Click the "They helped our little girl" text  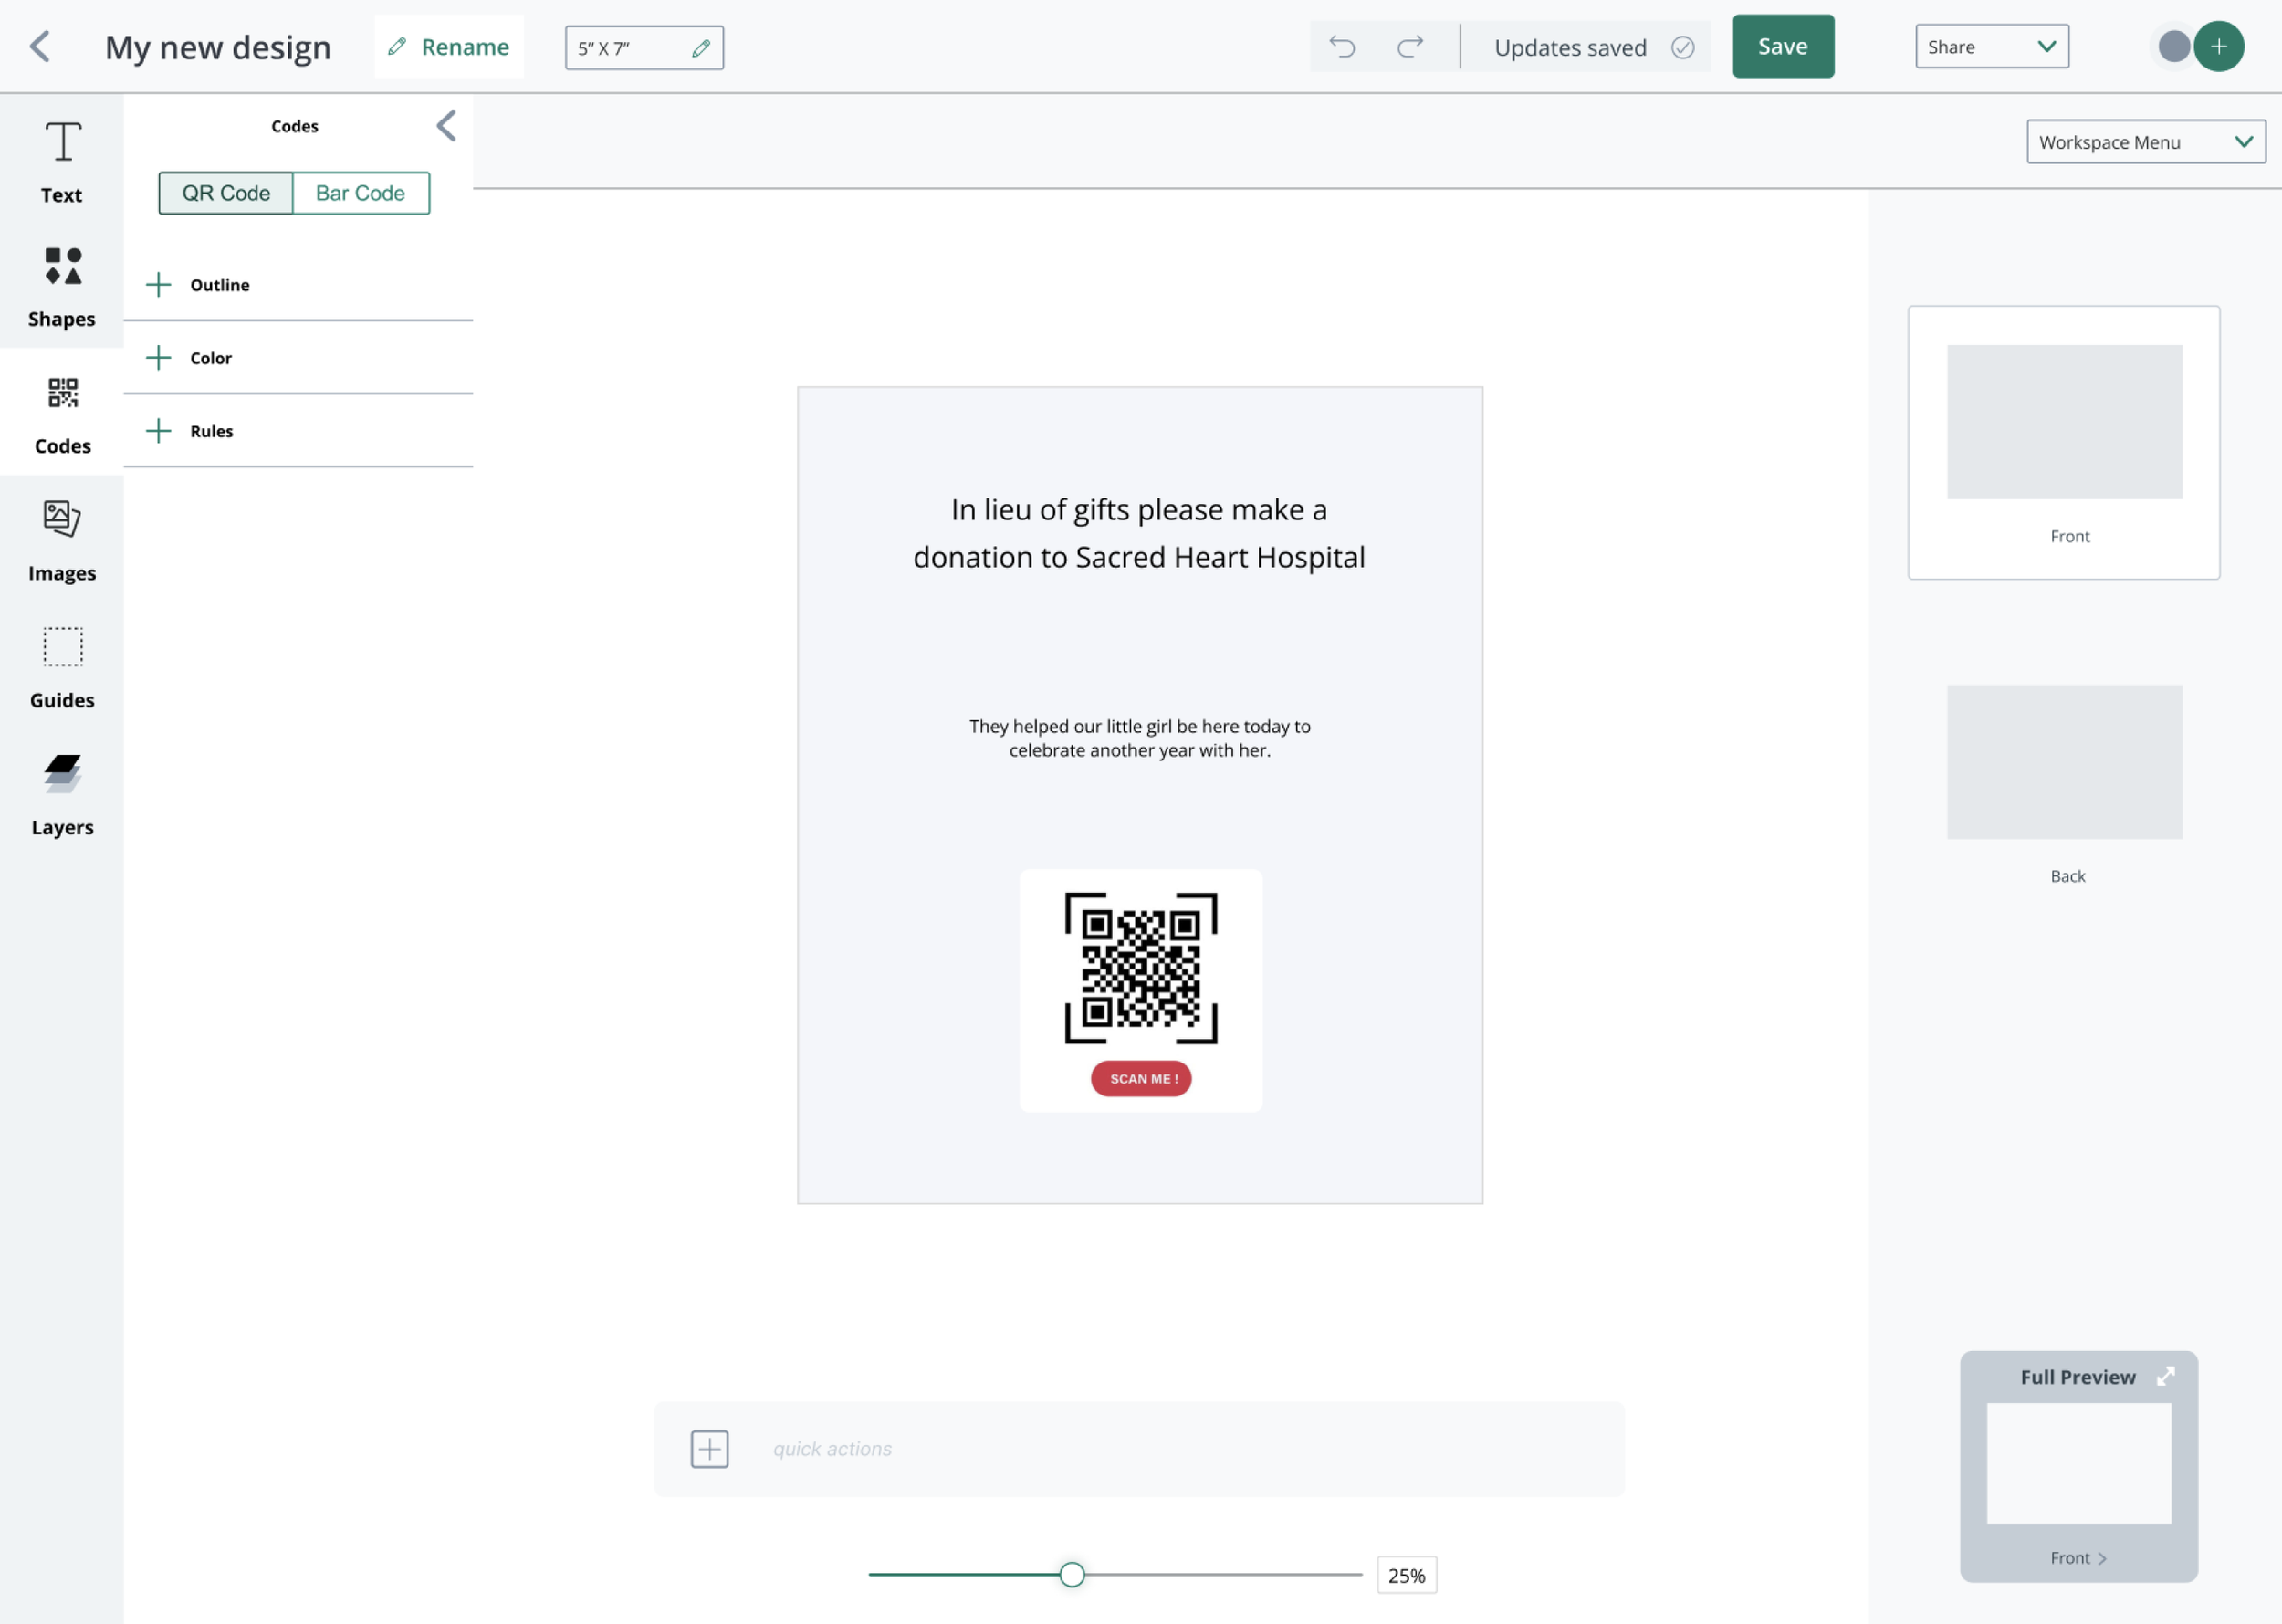[x=1140, y=738]
